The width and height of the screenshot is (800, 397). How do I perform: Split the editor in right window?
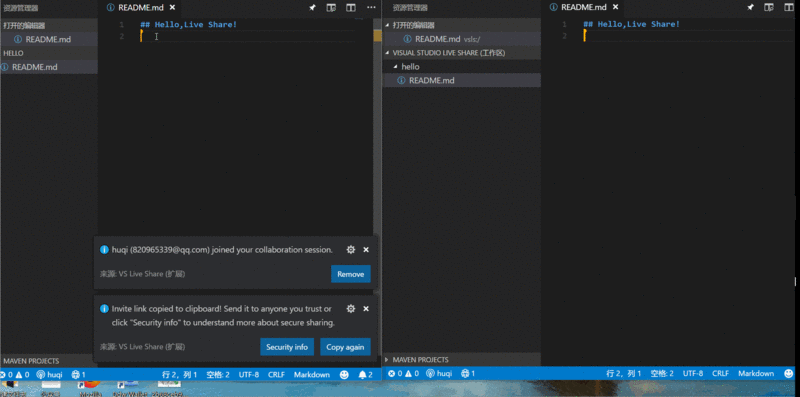pyautogui.click(x=788, y=8)
